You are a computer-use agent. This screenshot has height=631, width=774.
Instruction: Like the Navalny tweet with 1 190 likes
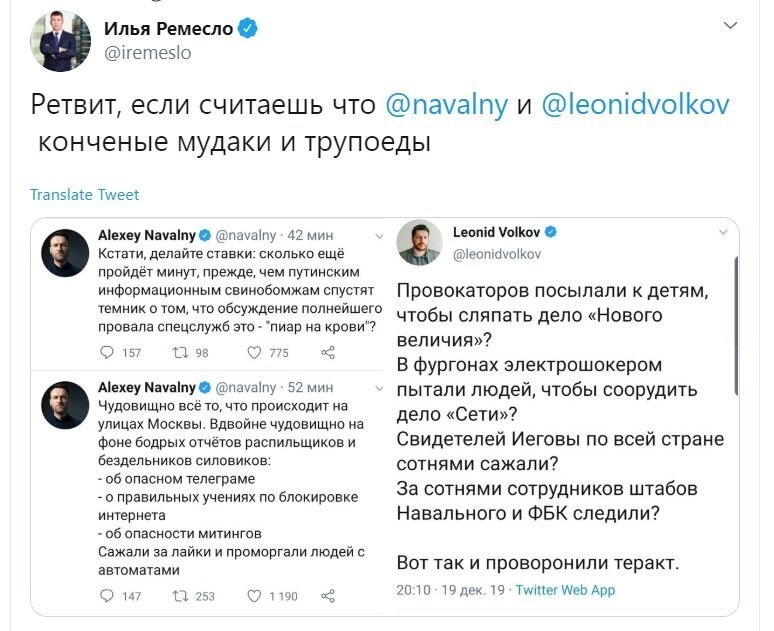[x=254, y=596]
